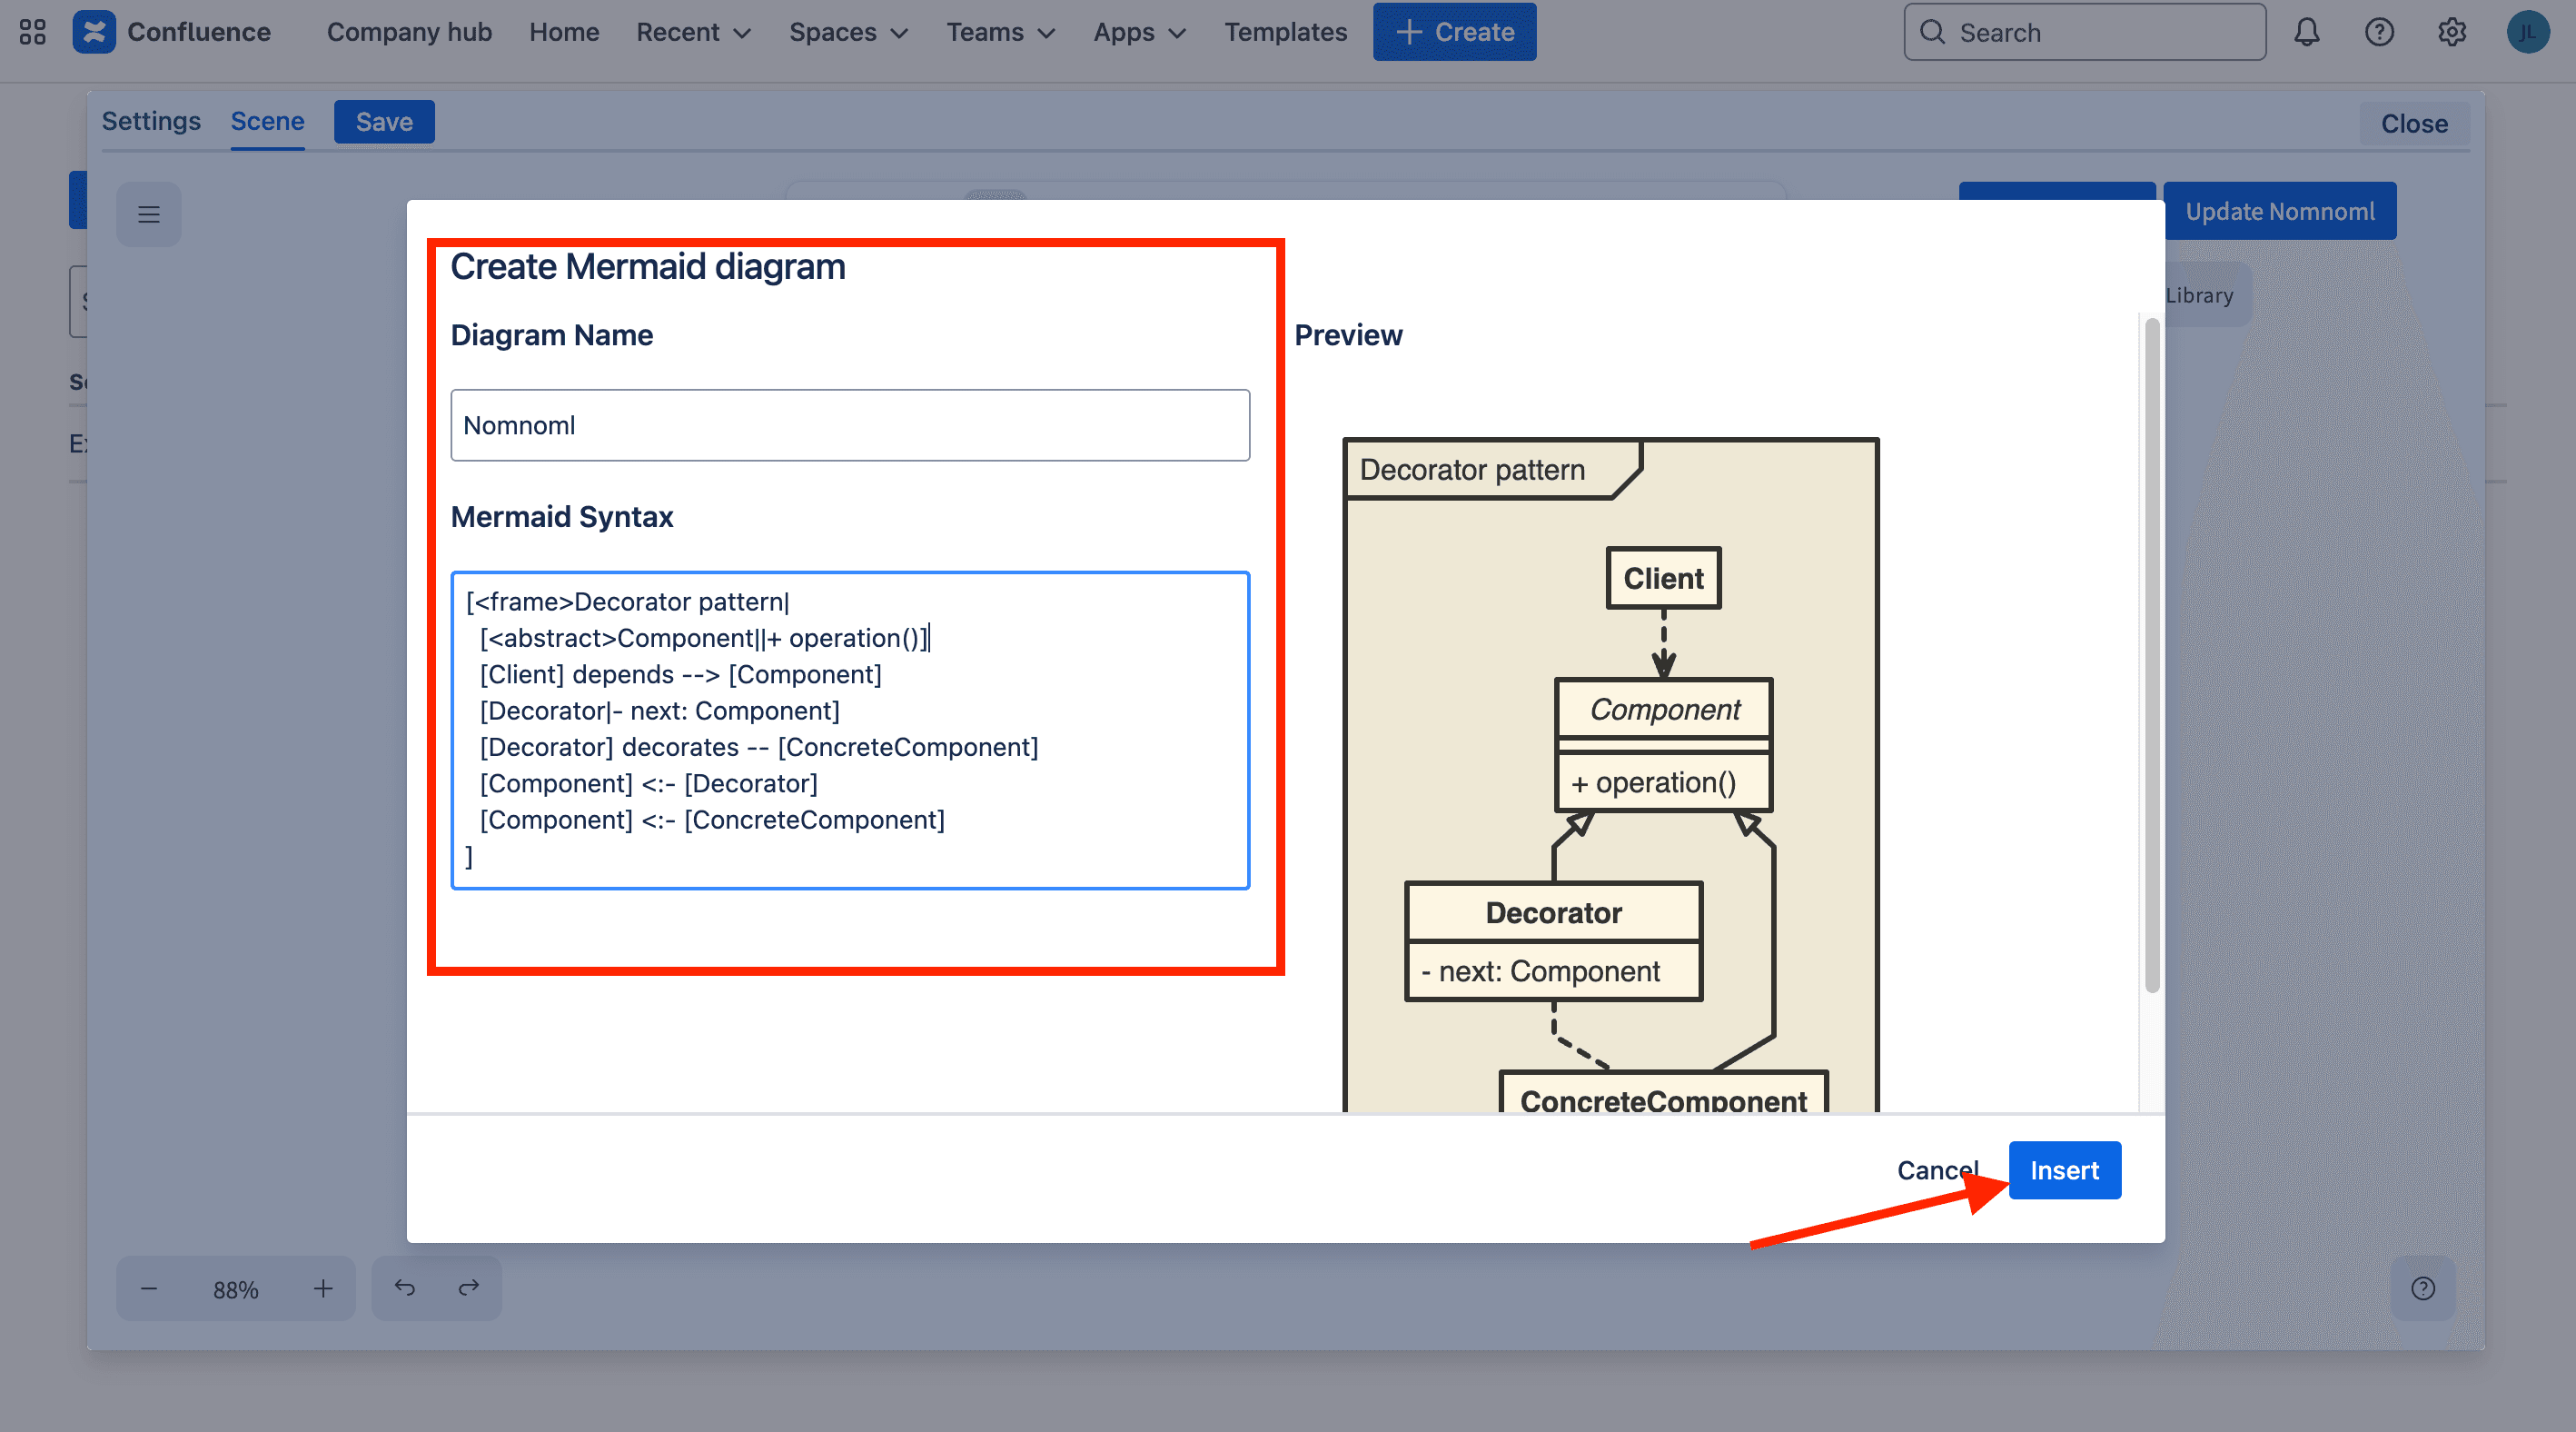Open the Library panel
The height and width of the screenshot is (1432, 2576).
[x=2199, y=295]
